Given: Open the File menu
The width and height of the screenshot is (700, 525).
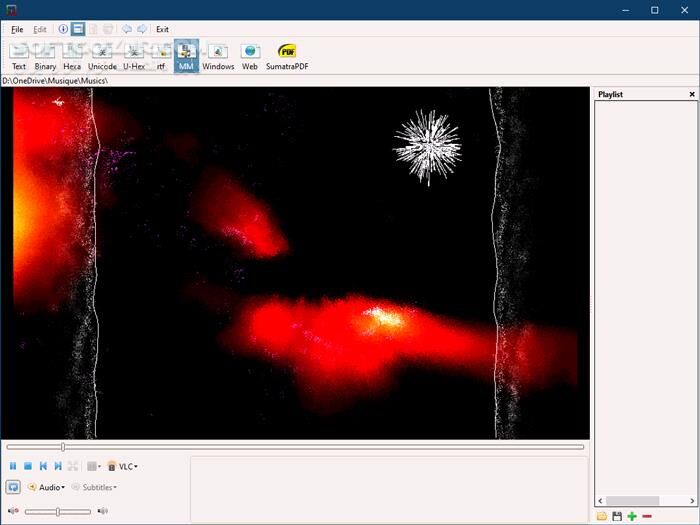Looking at the screenshot, I should click(17, 29).
